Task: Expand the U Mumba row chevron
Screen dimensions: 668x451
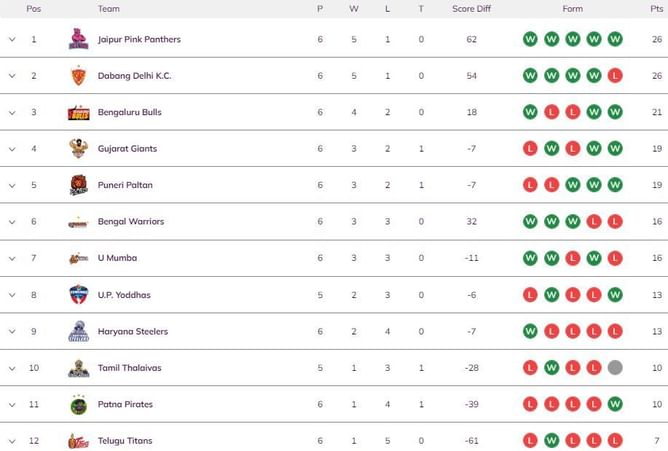Action: 12,258
